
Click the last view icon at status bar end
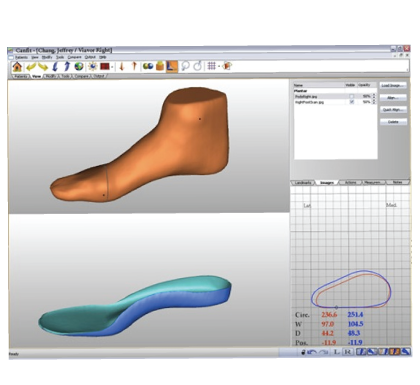click(x=405, y=352)
